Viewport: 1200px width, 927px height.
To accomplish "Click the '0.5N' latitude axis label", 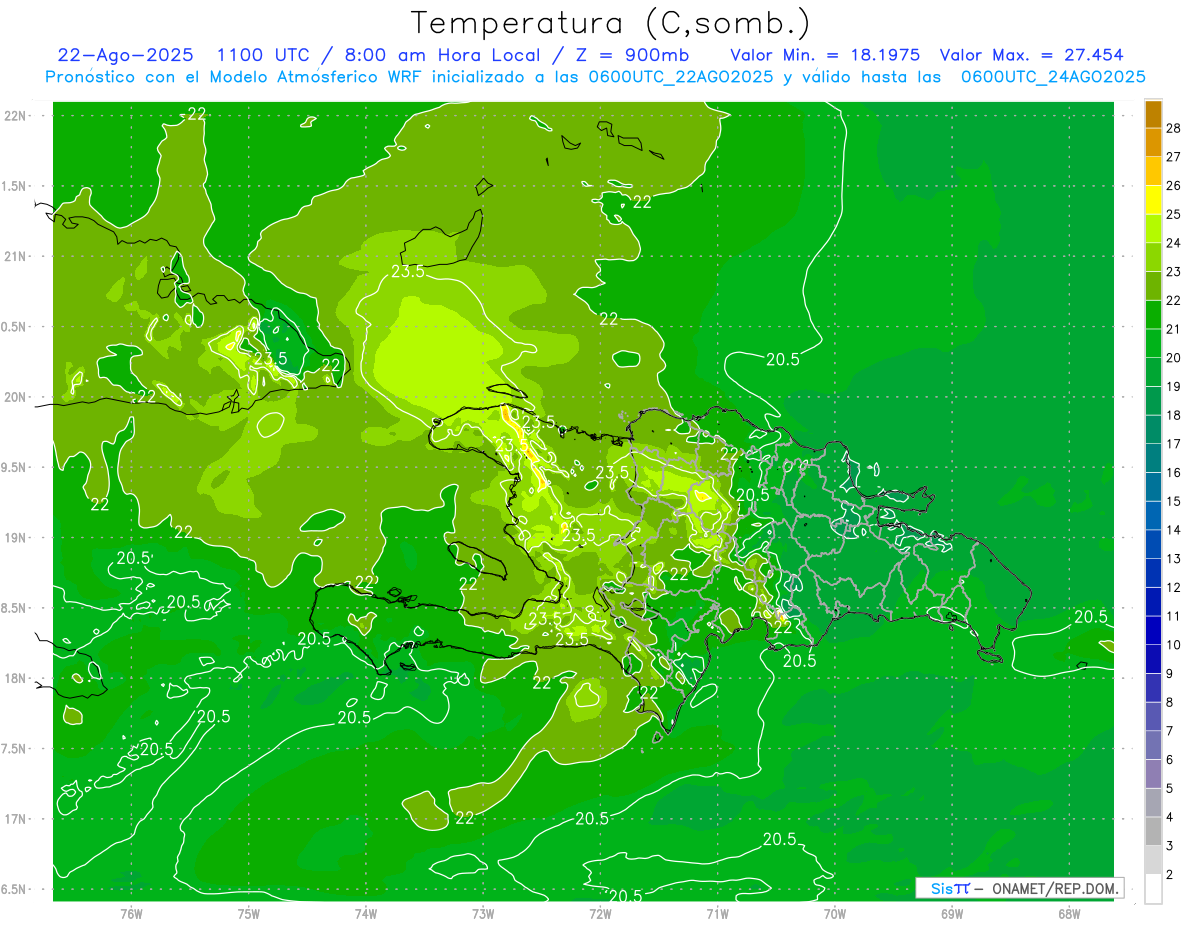I will coord(15,327).
